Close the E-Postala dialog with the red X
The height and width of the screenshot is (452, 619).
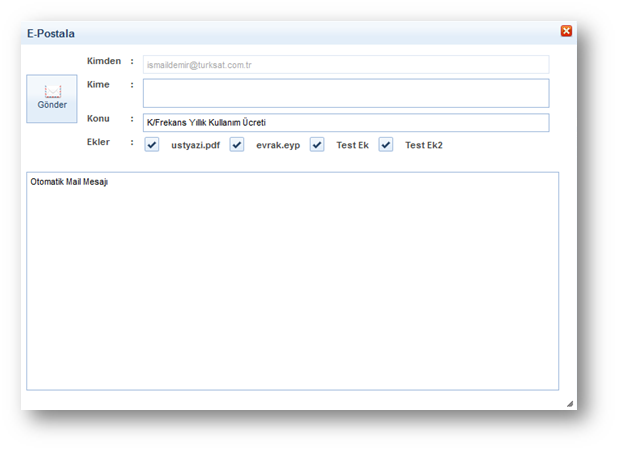click(566, 31)
